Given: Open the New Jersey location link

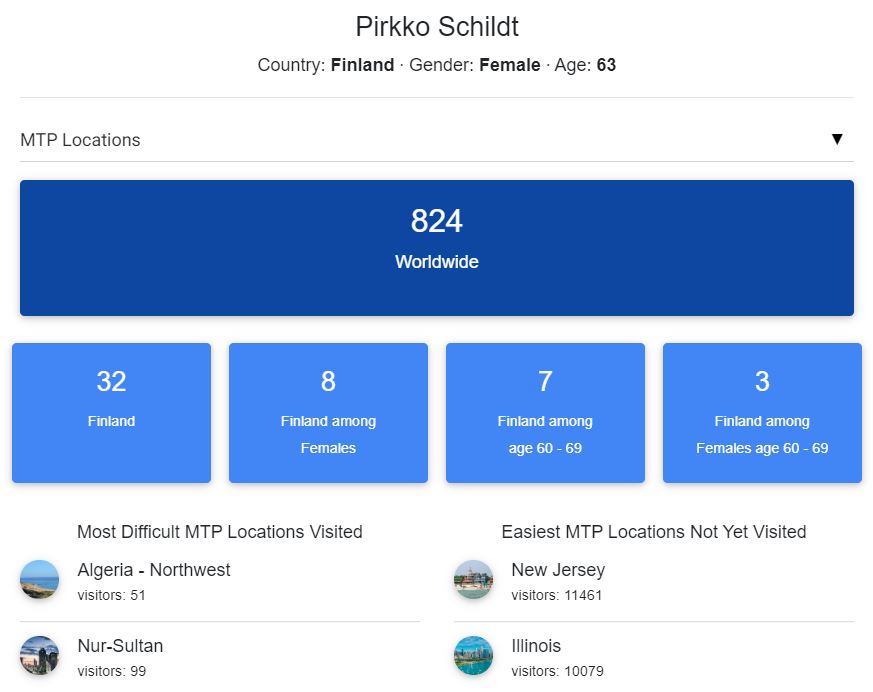Looking at the screenshot, I should 558,570.
